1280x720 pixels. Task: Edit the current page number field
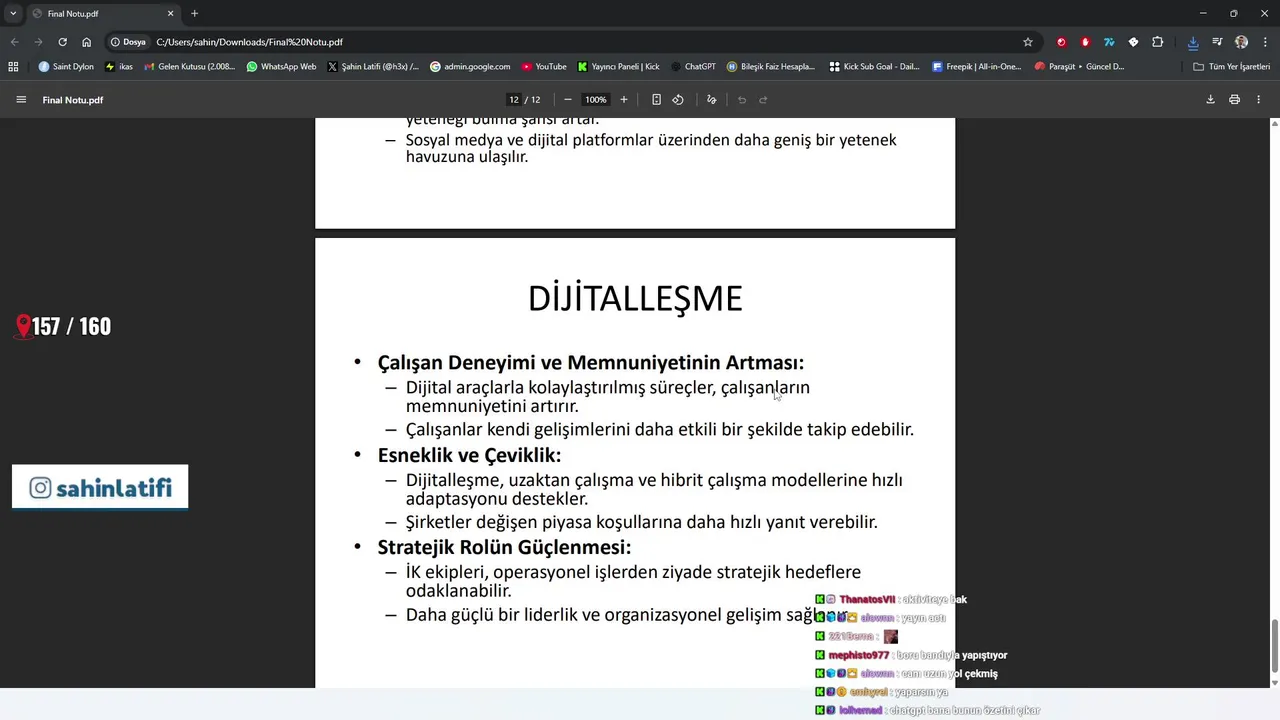click(x=513, y=100)
